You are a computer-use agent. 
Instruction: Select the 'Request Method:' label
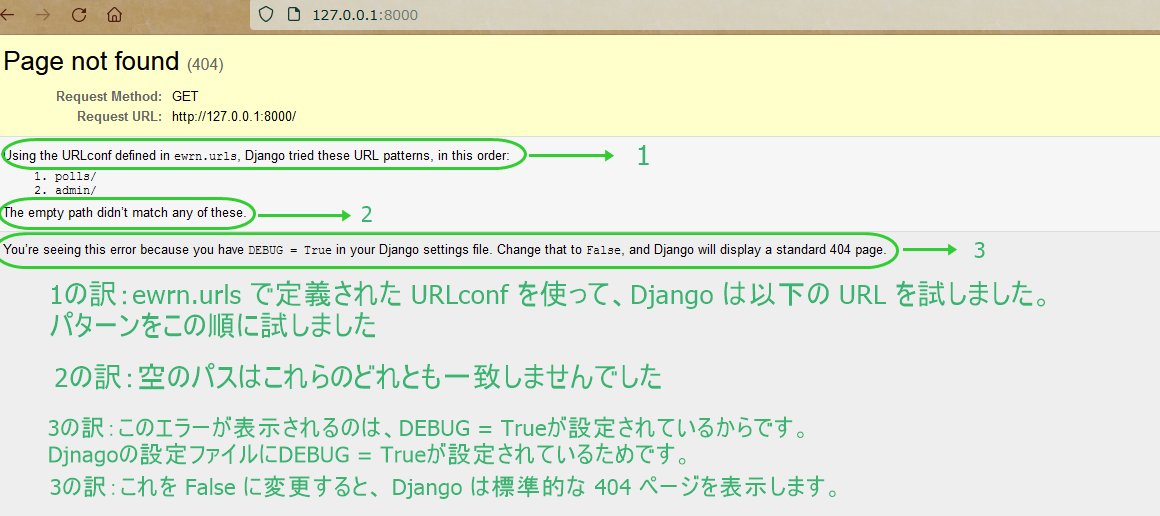pyautogui.click(x=109, y=96)
